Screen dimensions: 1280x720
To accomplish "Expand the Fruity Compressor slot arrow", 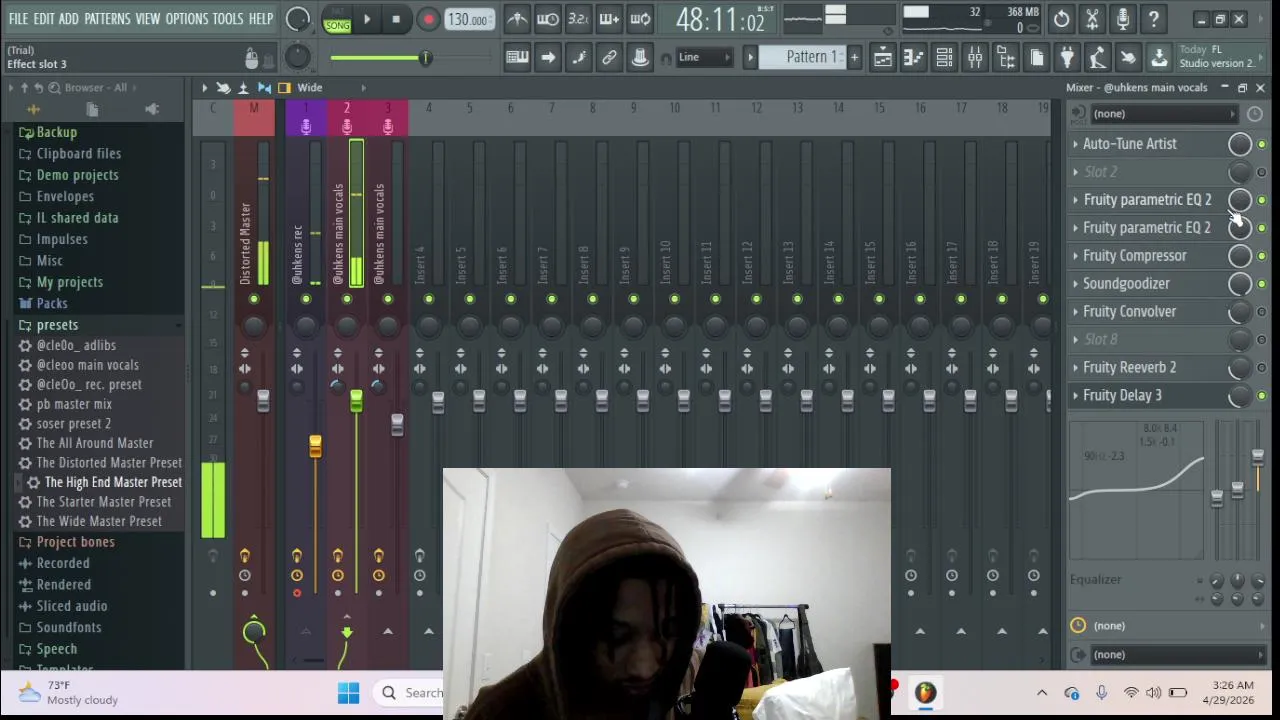I will click(x=1076, y=256).
